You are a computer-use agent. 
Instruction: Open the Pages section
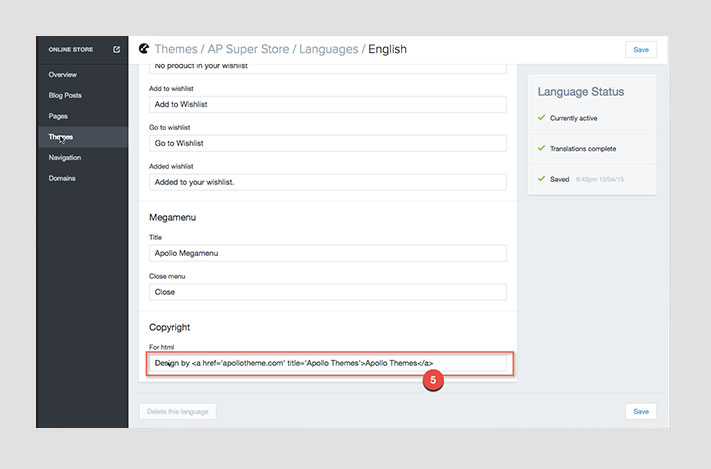[x=59, y=116]
